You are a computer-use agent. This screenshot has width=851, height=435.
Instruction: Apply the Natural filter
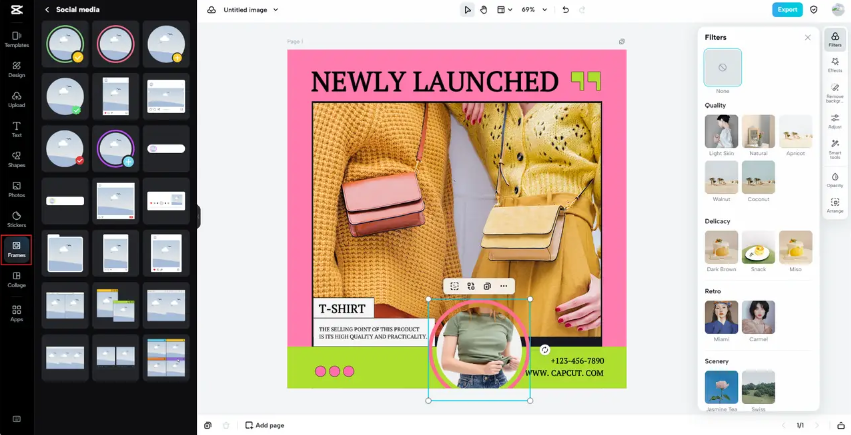point(758,131)
